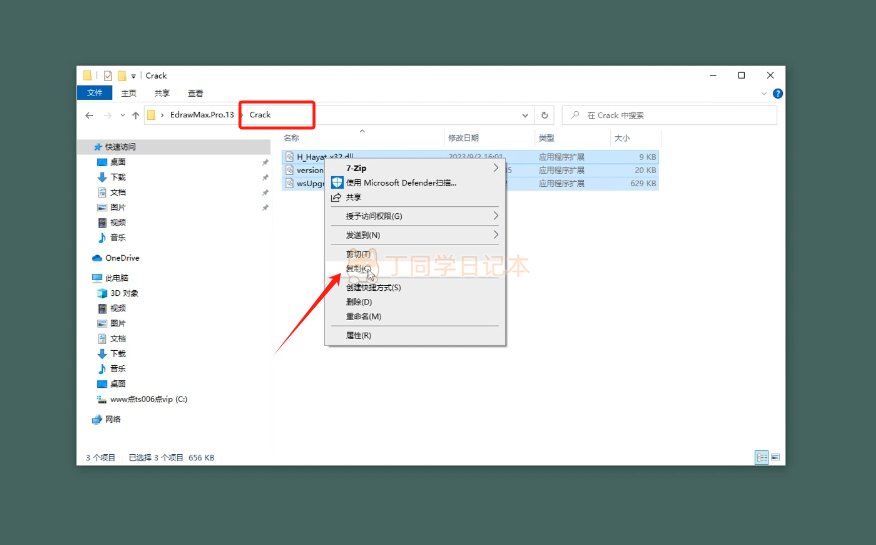Open 发送到(N) submenu

pyautogui.click(x=415, y=235)
